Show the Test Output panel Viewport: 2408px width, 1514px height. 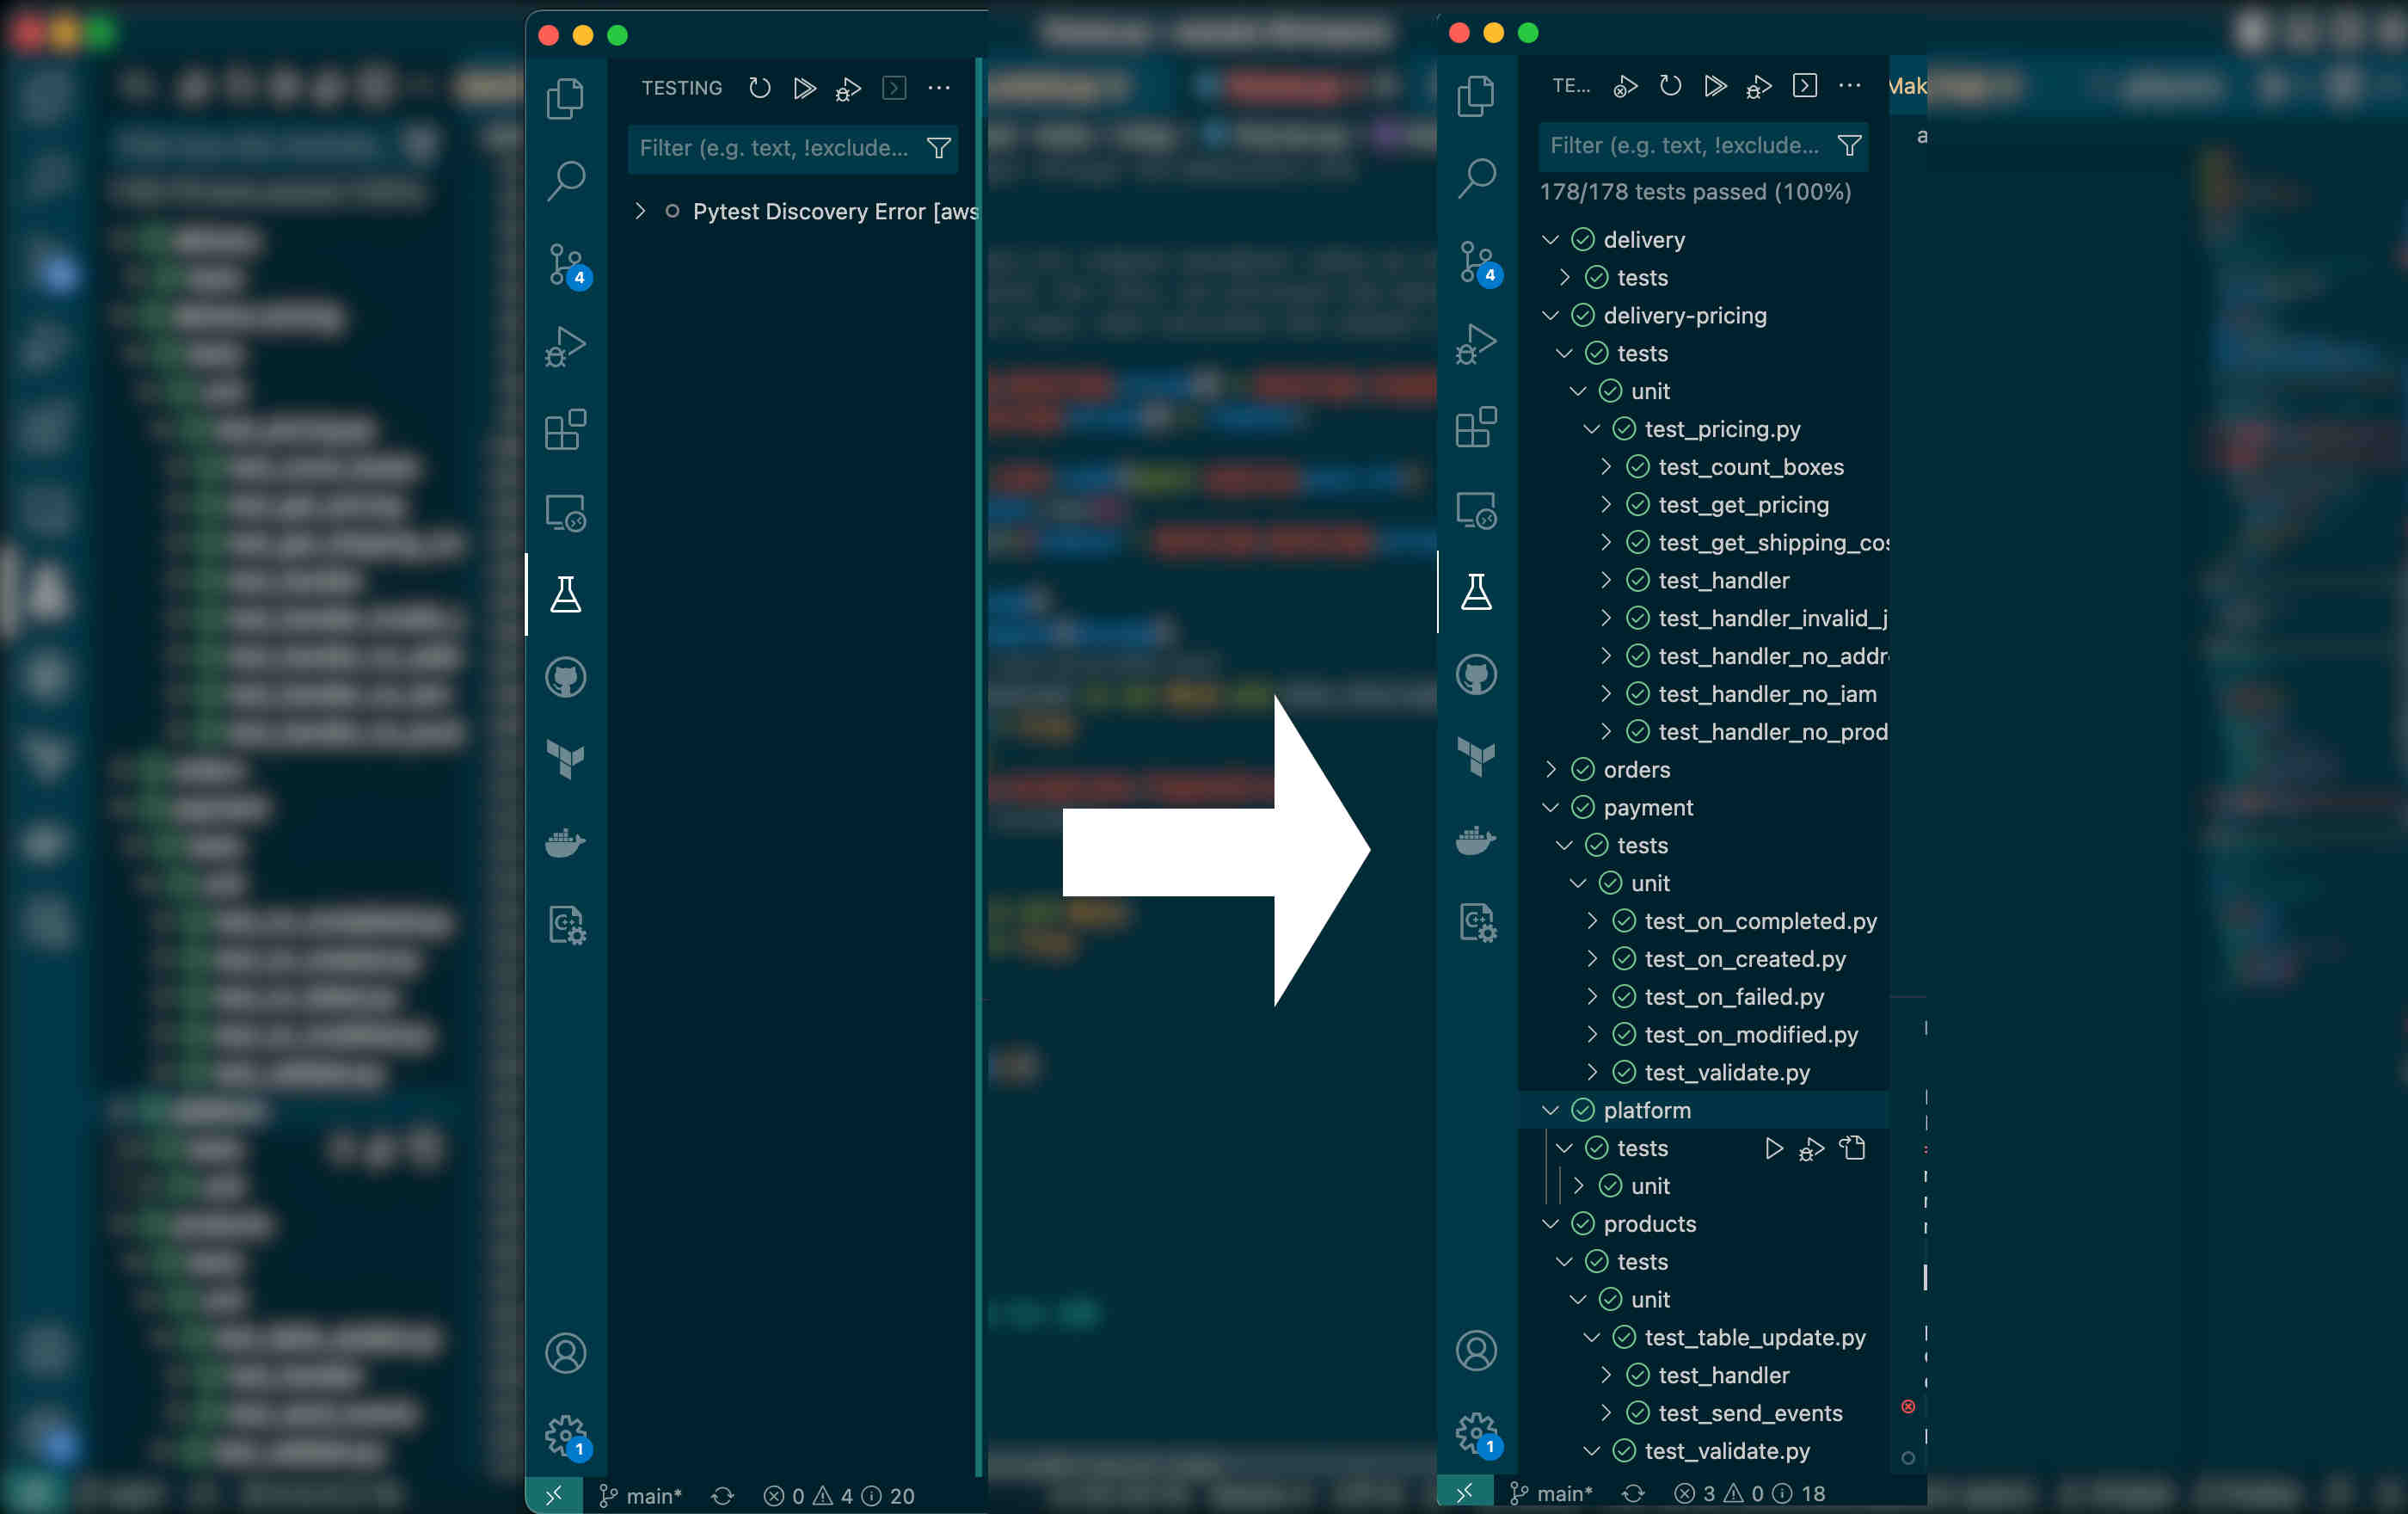[893, 88]
